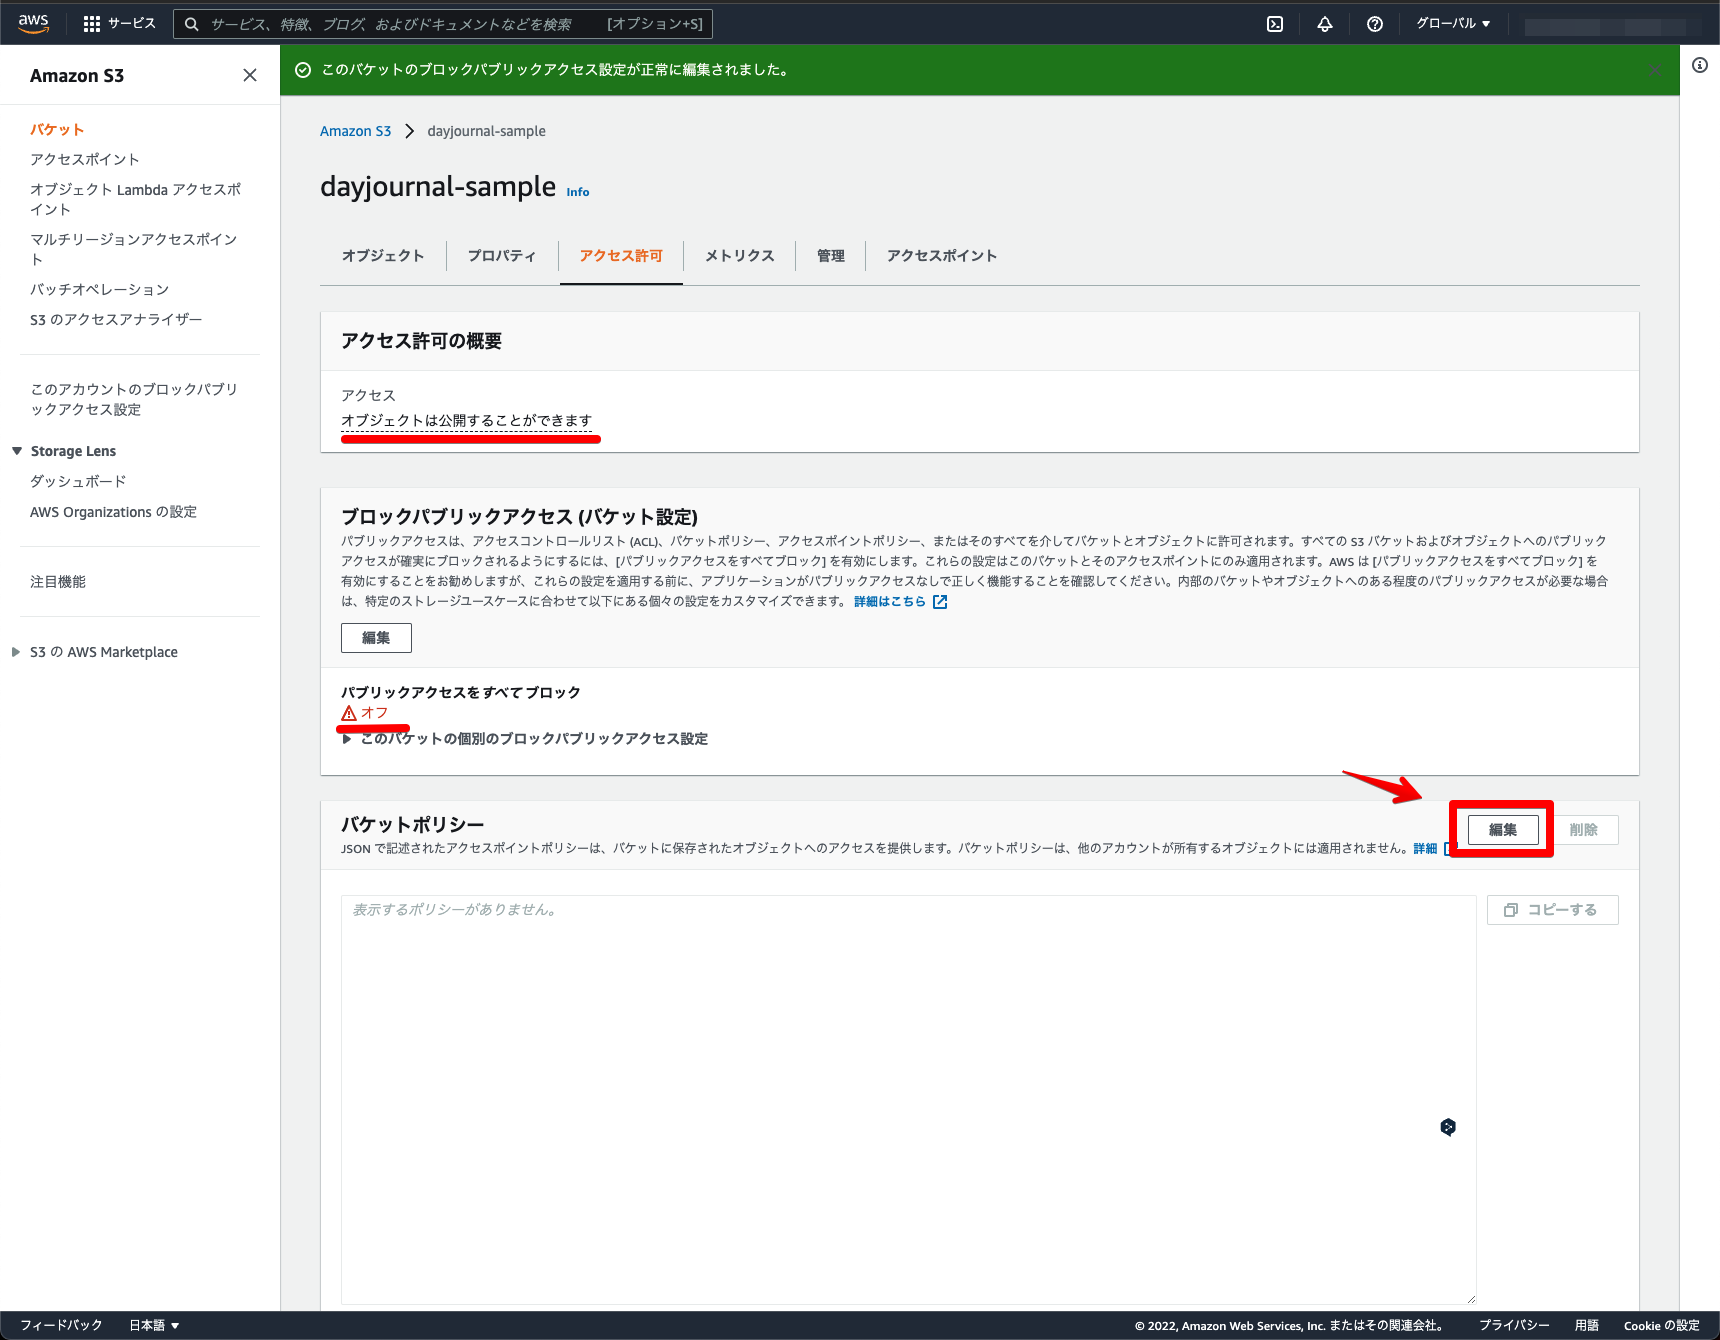This screenshot has width=1720, height=1340.
Task: Launch the CloudShell terminal icon
Action: [x=1275, y=24]
